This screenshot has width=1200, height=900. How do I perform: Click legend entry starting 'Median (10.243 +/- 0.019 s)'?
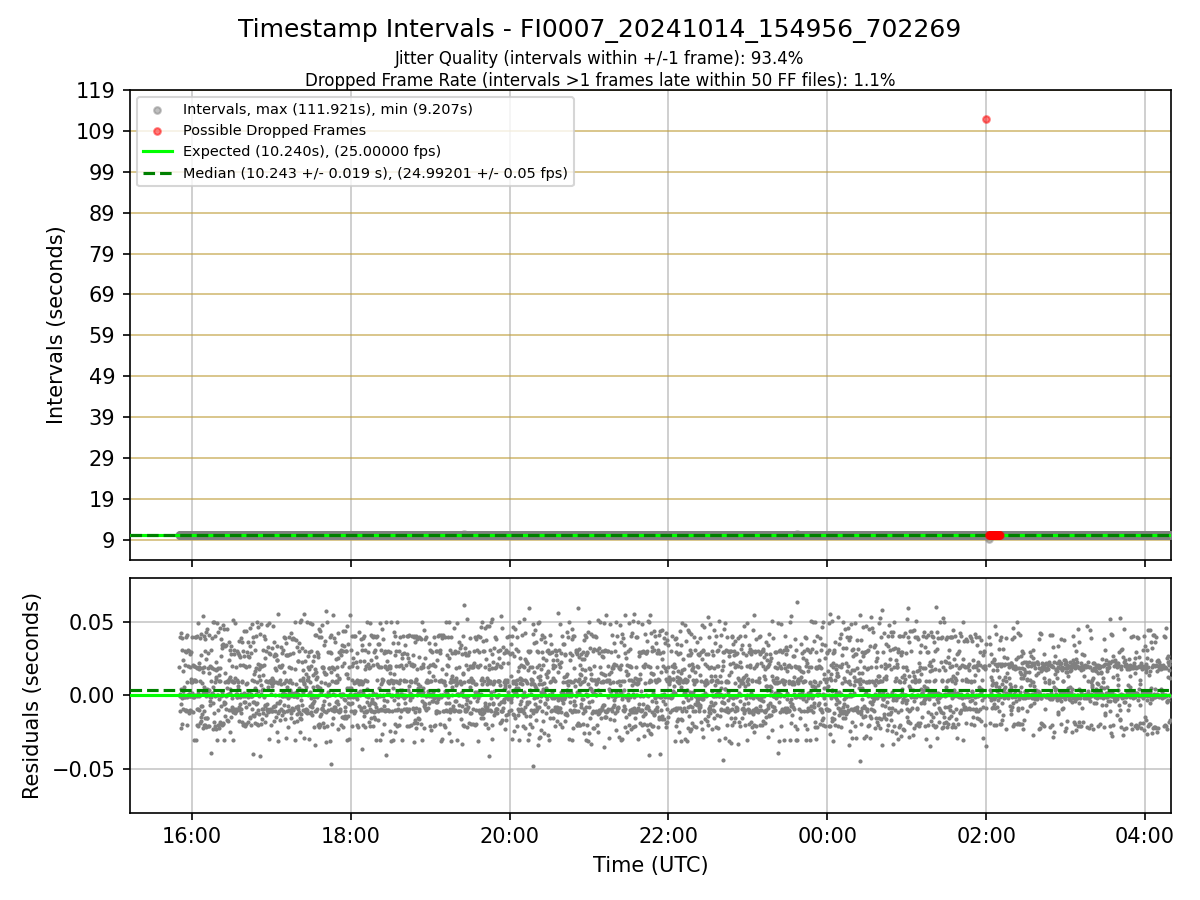pyautogui.click(x=375, y=173)
